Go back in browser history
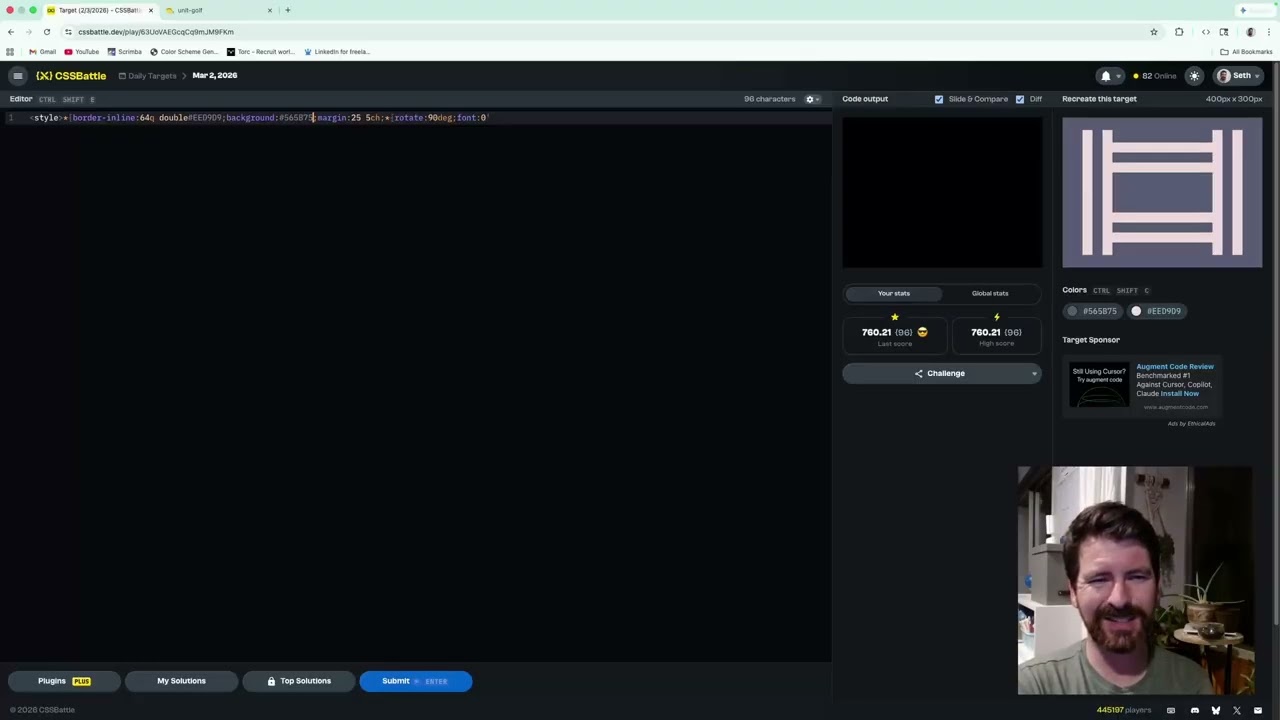 click(x=11, y=32)
